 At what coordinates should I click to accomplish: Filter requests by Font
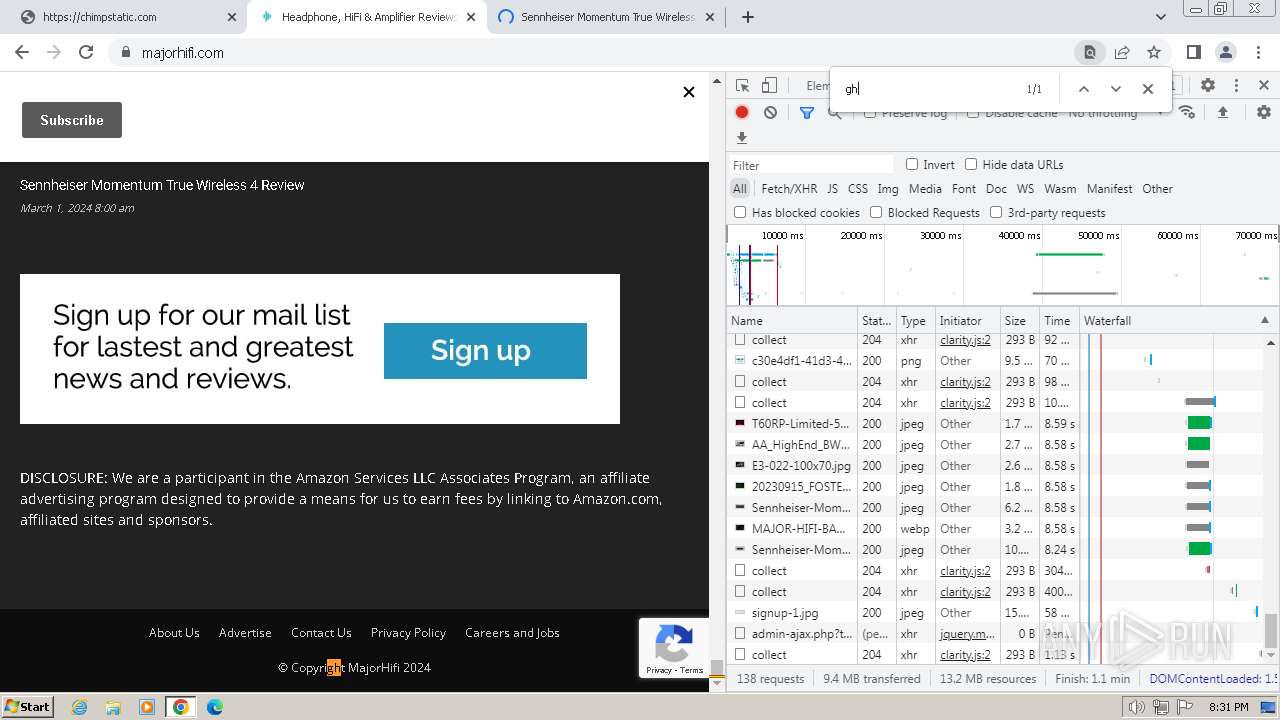pyautogui.click(x=964, y=188)
